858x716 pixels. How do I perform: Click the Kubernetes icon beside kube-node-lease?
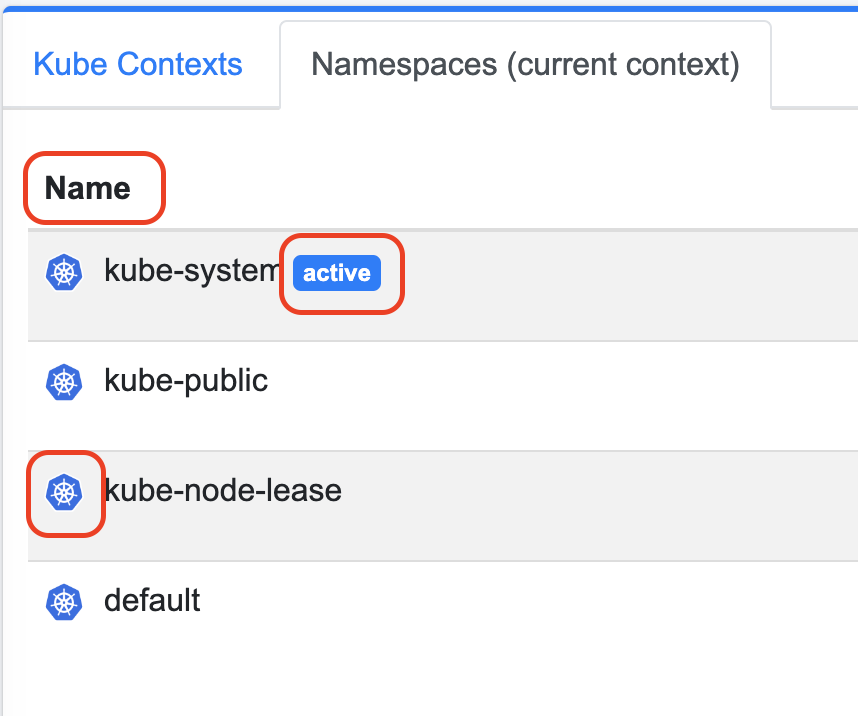(64, 491)
